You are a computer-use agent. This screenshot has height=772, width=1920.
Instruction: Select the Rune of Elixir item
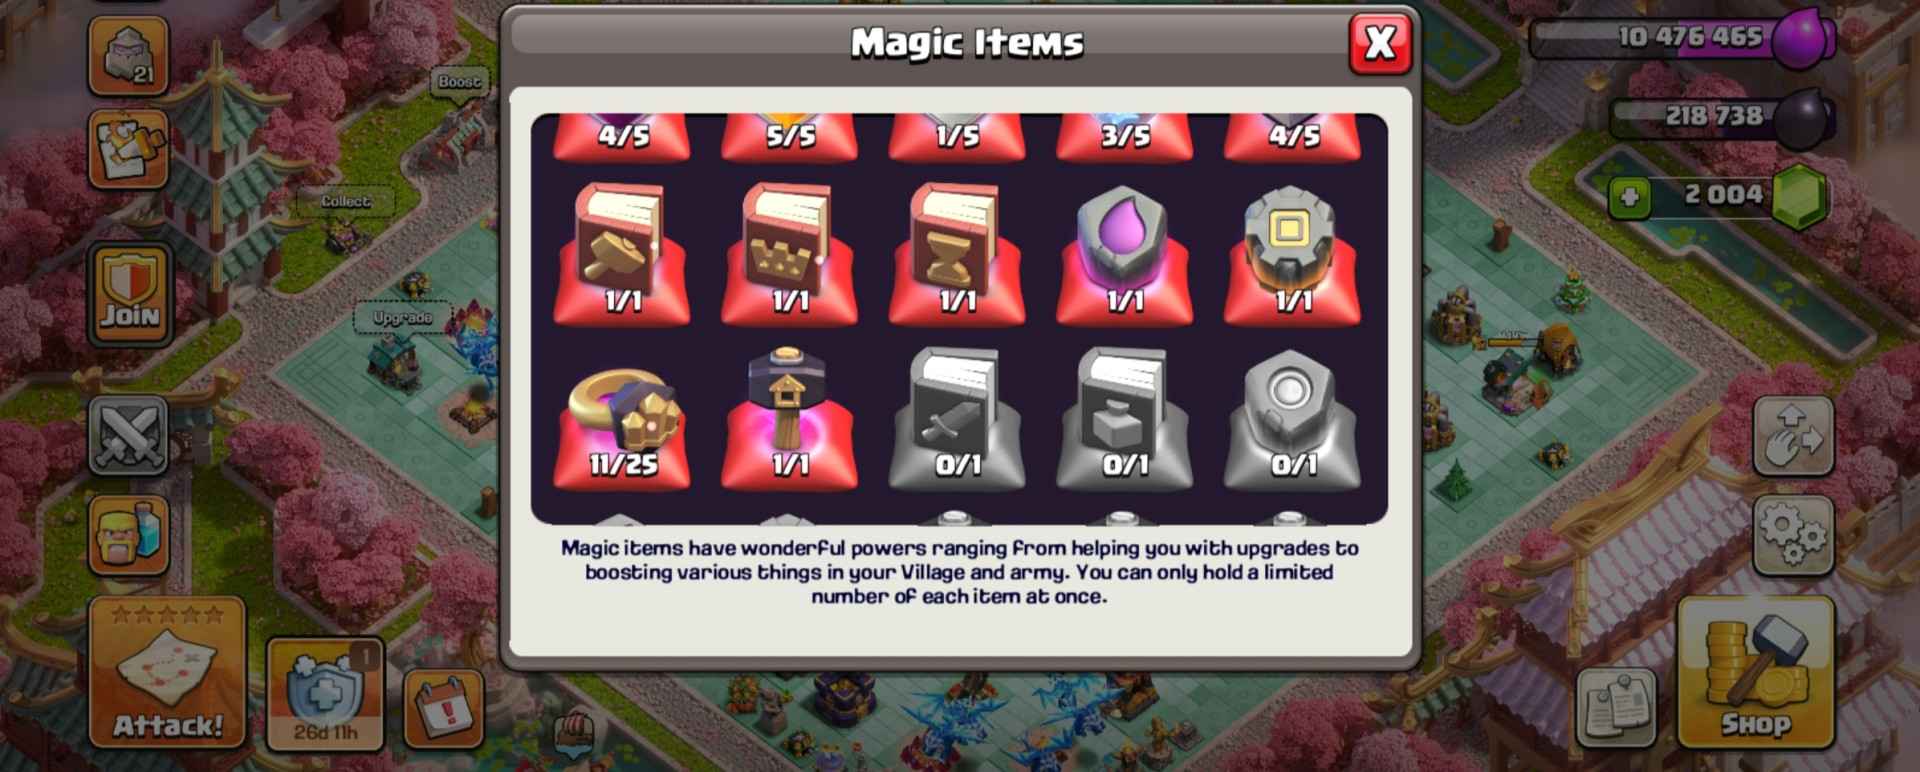(1124, 252)
